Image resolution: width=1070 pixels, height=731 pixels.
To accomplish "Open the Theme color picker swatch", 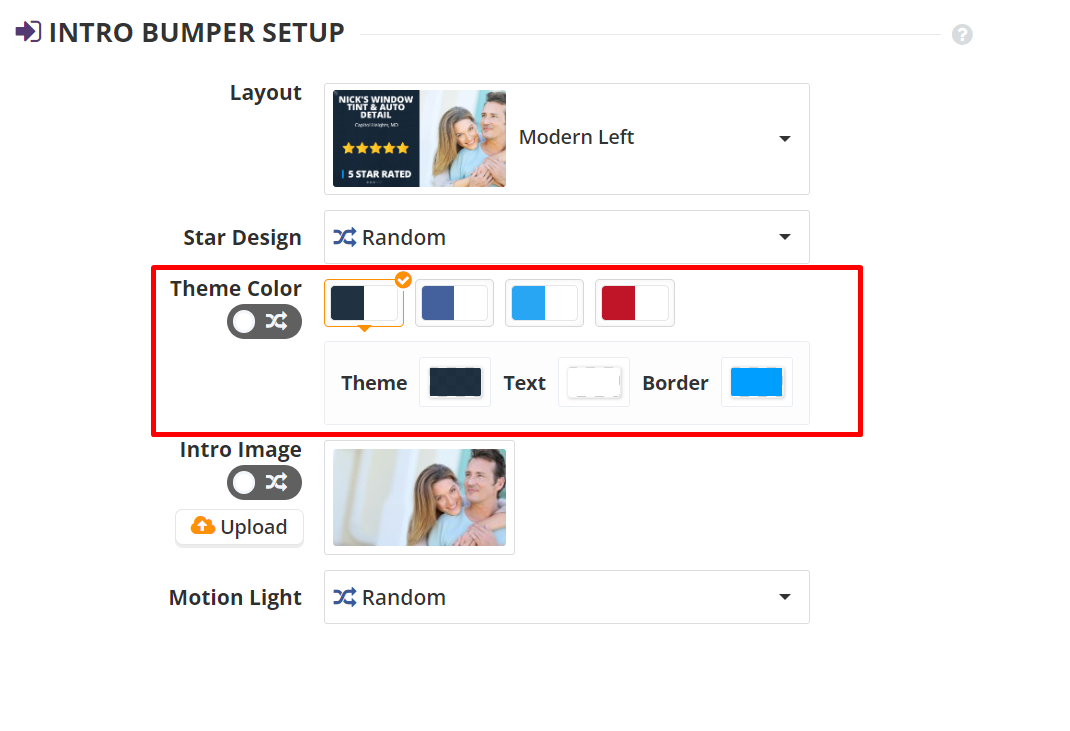I will pyautogui.click(x=455, y=382).
